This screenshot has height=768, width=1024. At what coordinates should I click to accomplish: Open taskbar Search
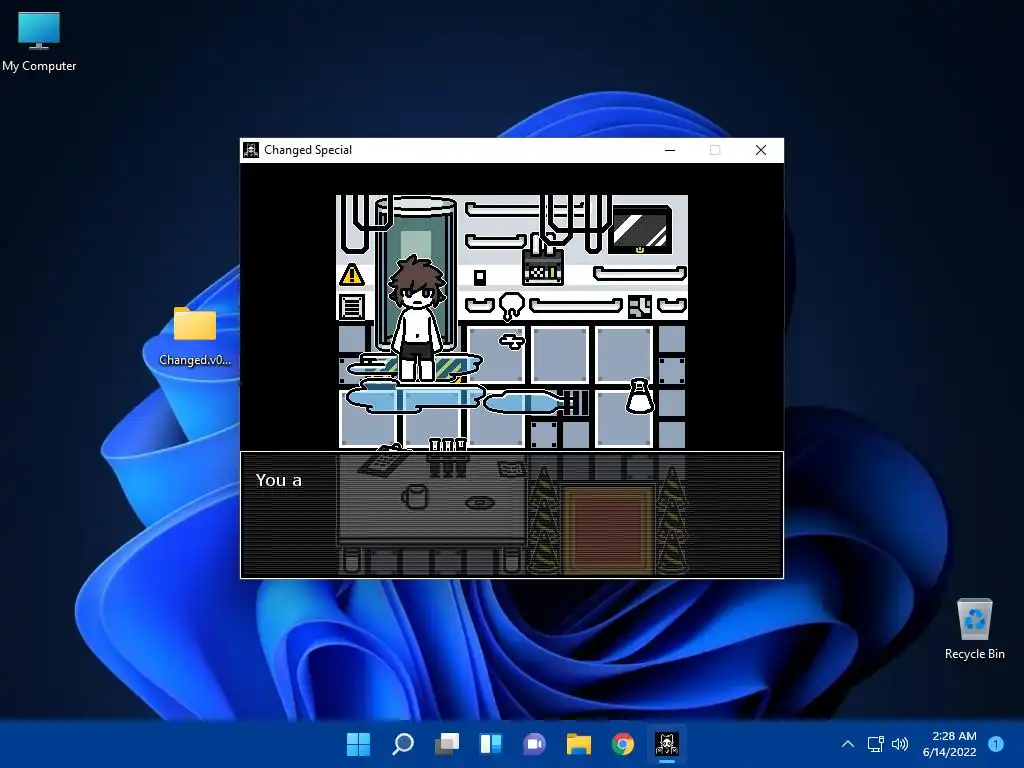click(402, 744)
